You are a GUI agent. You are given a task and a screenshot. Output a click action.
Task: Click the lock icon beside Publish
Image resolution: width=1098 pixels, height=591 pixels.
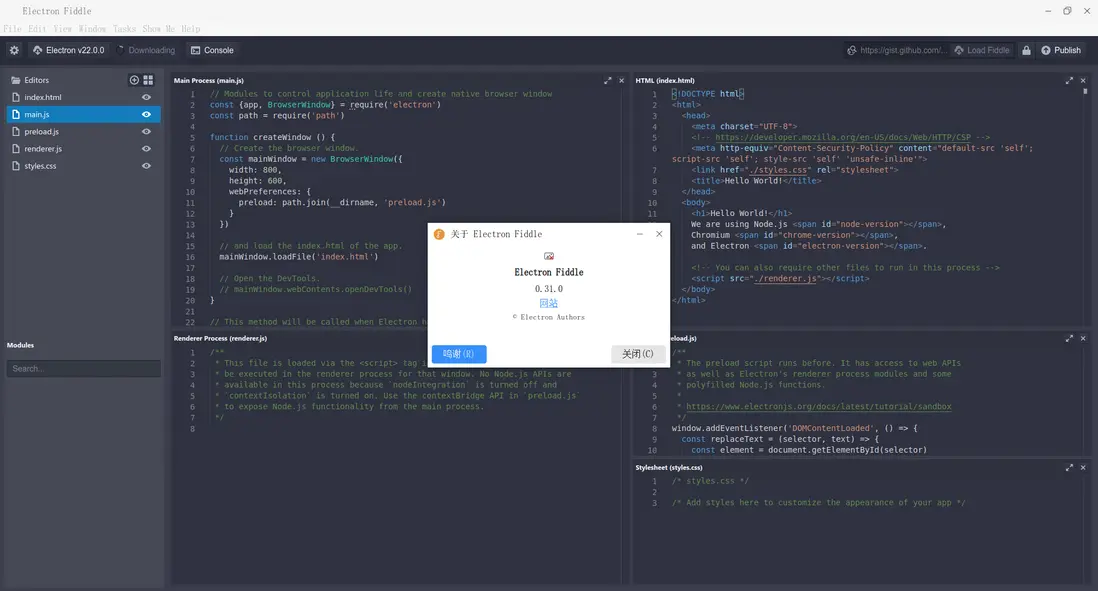point(1025,50)
